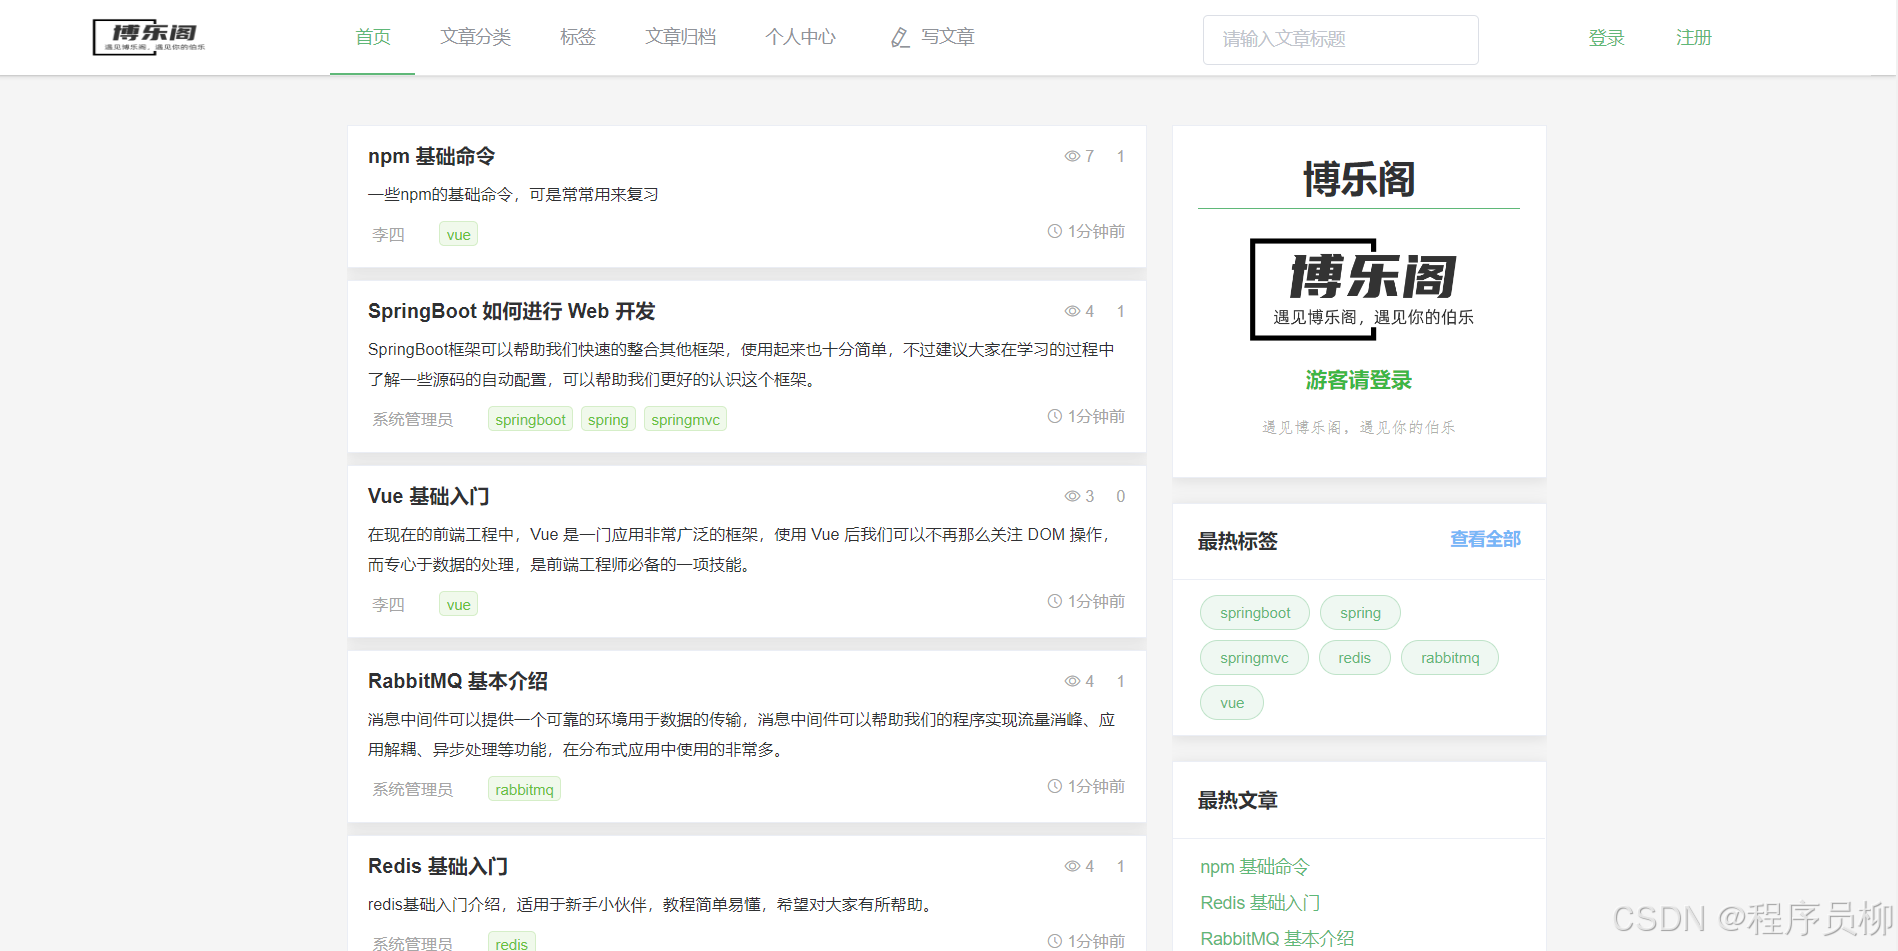Click the clock icon on npm 基础命令 card
The image size is (1898, 951).
pos(1055,231)
